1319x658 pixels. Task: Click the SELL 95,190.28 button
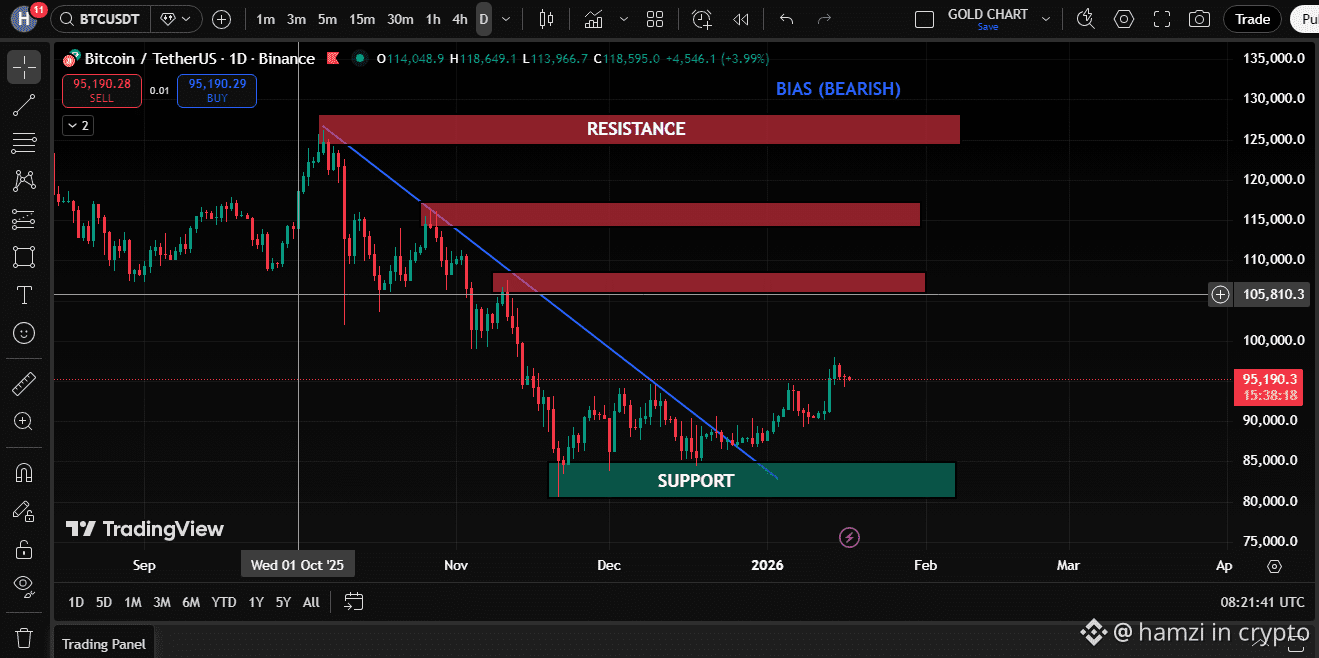(101, 91)
